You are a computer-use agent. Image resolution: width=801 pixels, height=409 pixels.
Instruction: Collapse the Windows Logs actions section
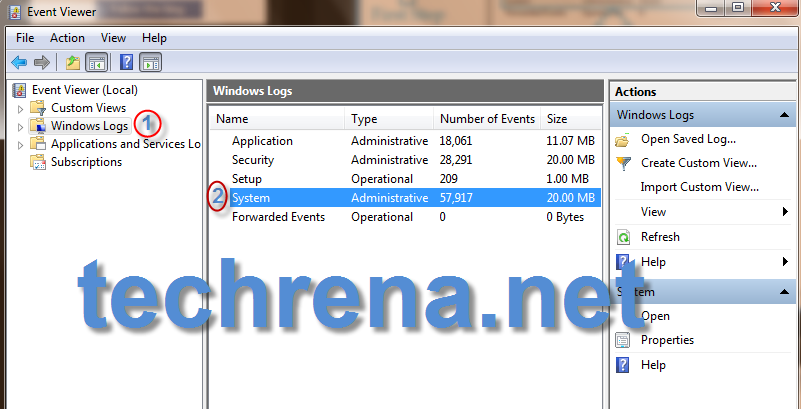[785, 115]
